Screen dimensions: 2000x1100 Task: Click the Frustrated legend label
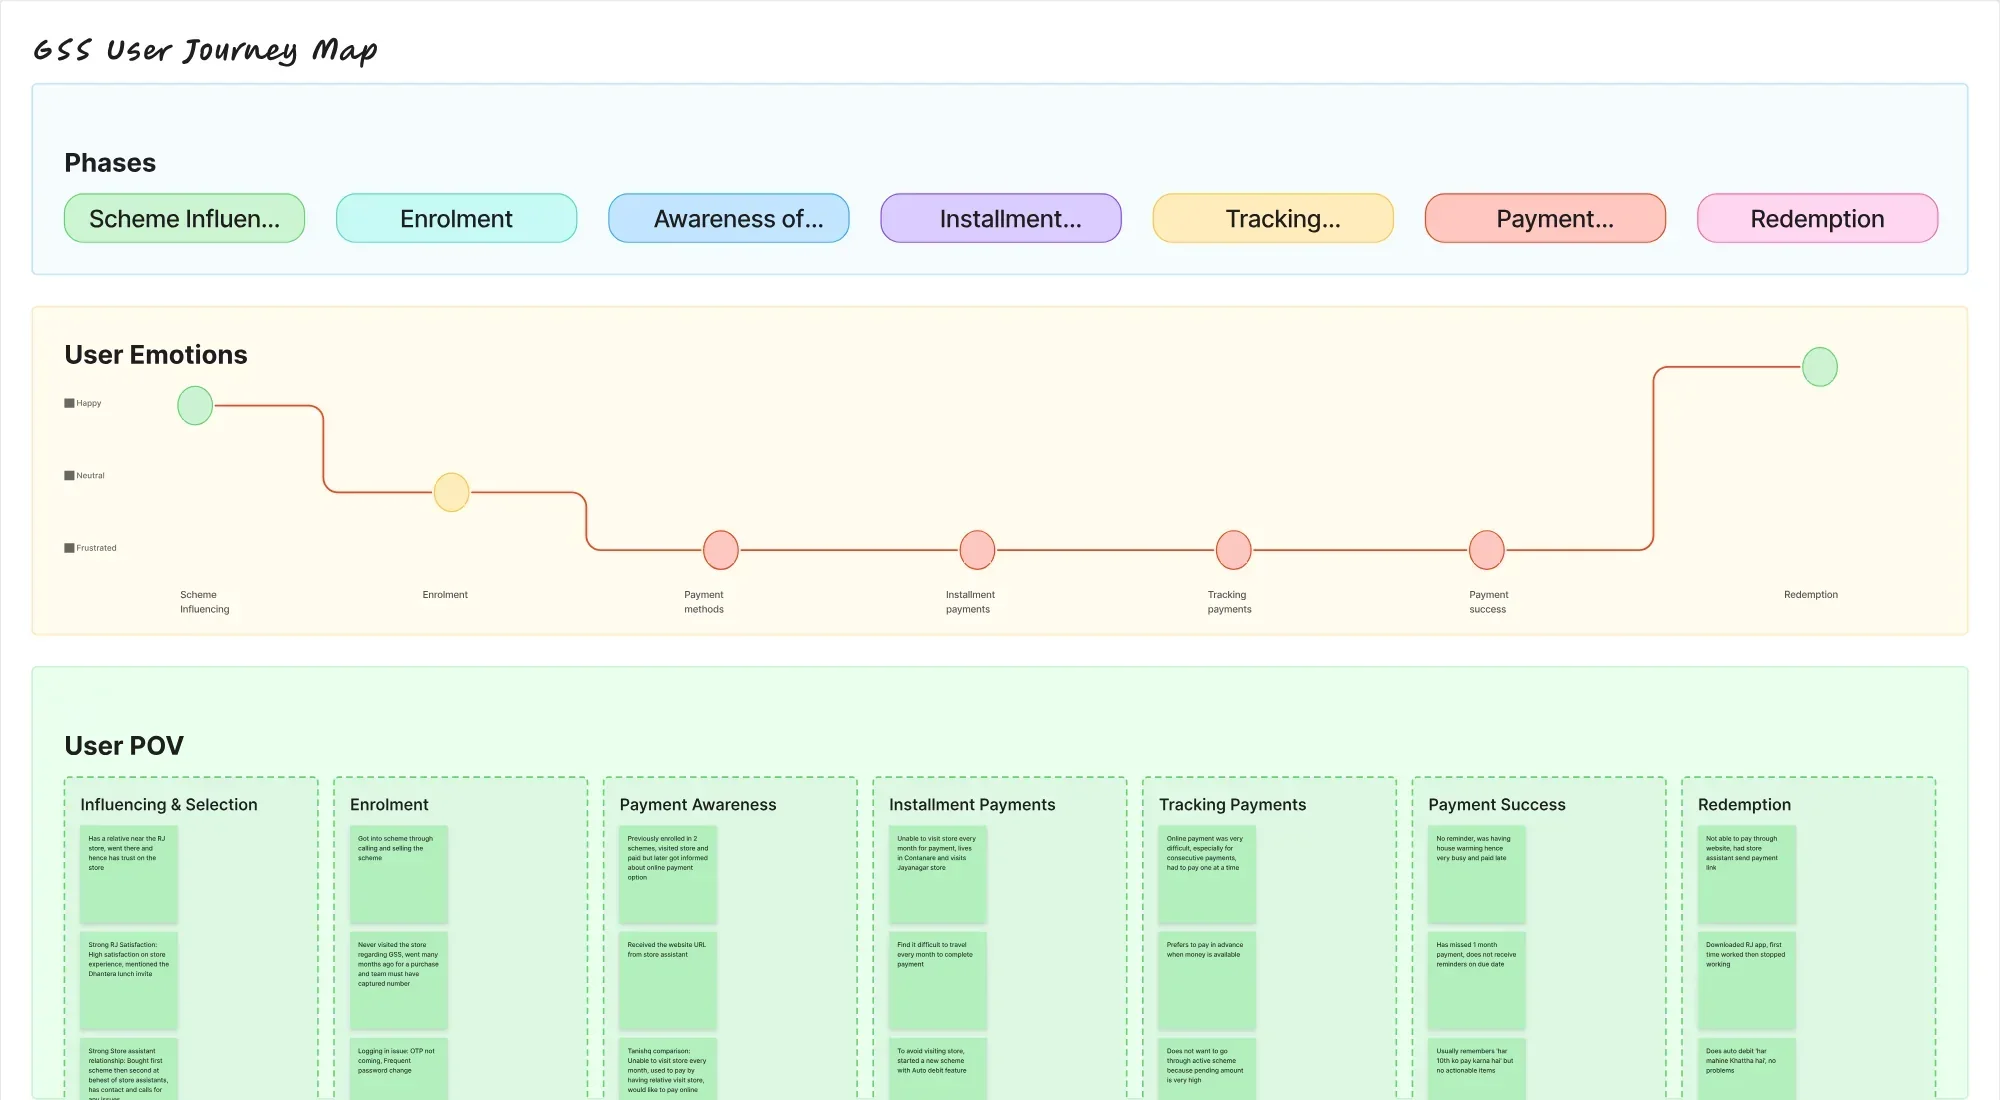(x=96, y=548)
